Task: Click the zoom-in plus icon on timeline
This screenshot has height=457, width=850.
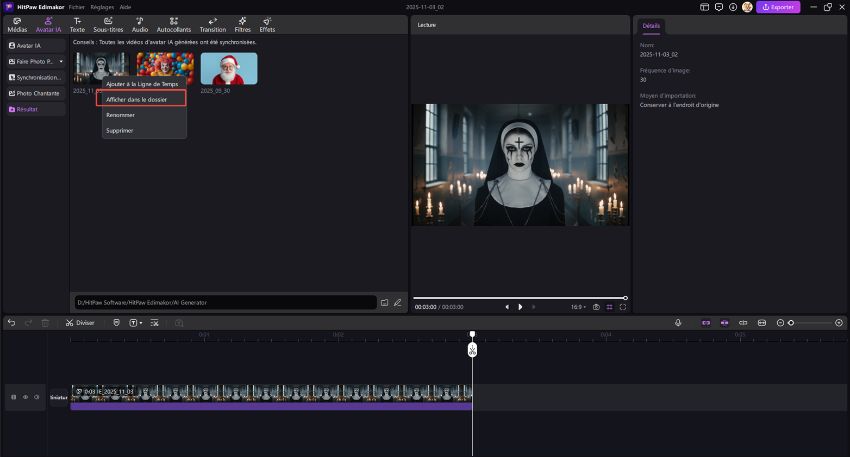Action: click(x=838, y=323)
